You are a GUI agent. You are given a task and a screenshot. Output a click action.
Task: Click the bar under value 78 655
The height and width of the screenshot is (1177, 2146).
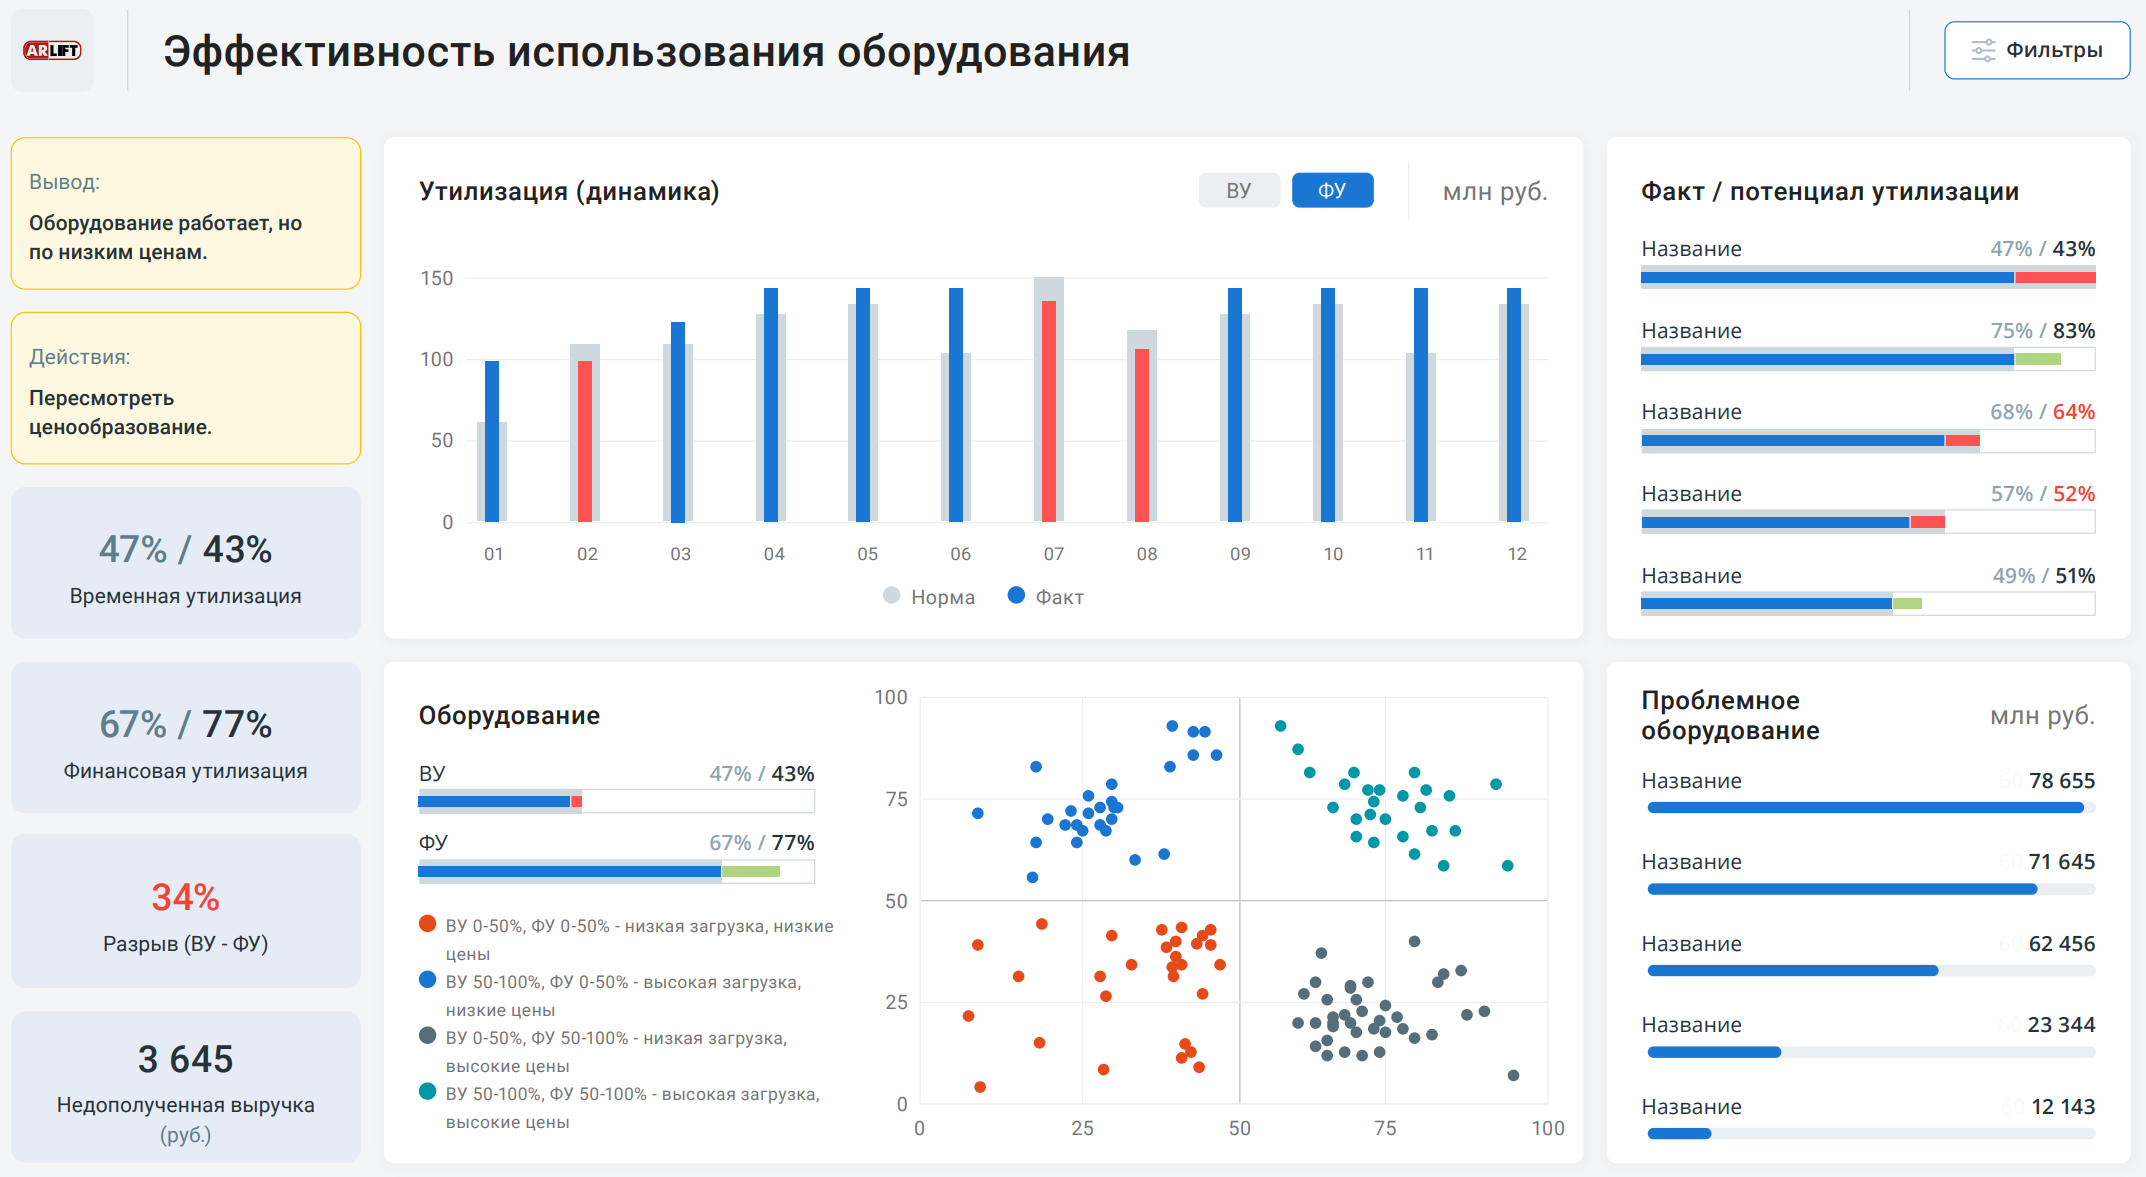1871,808
